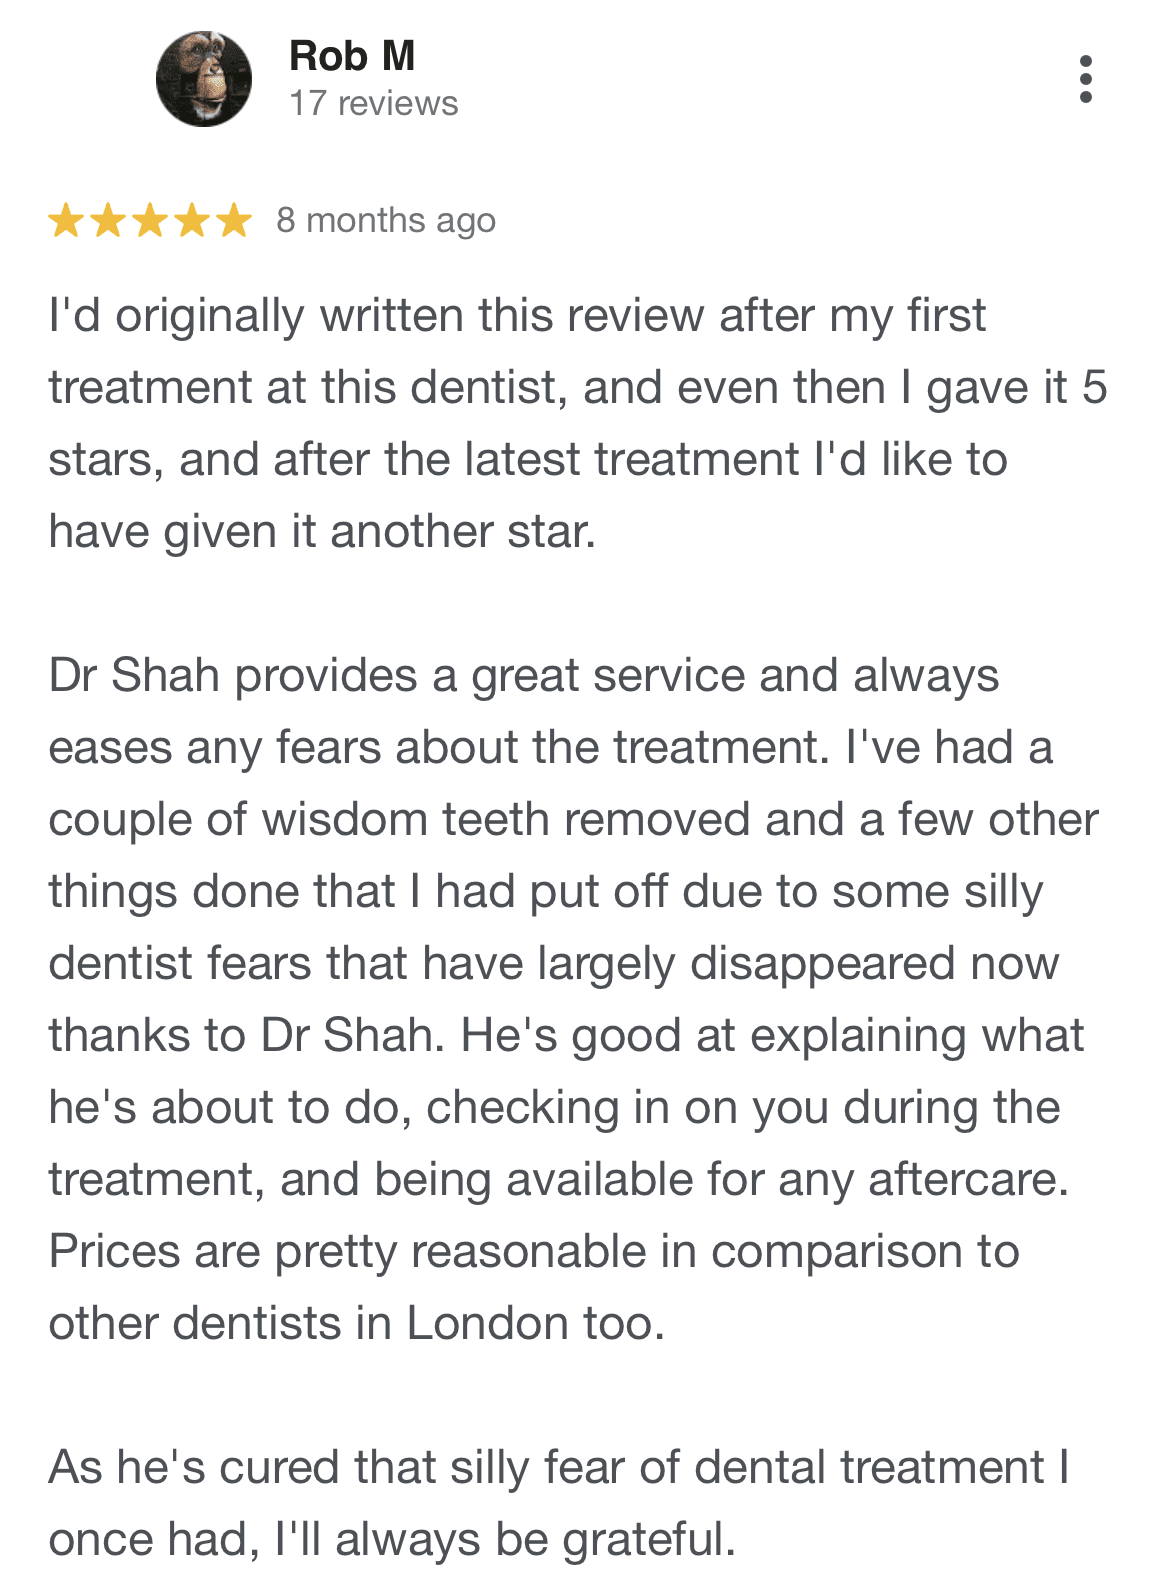1156x1591 pixels.
Task: Click the first rating star
Action: coord(66,220)
